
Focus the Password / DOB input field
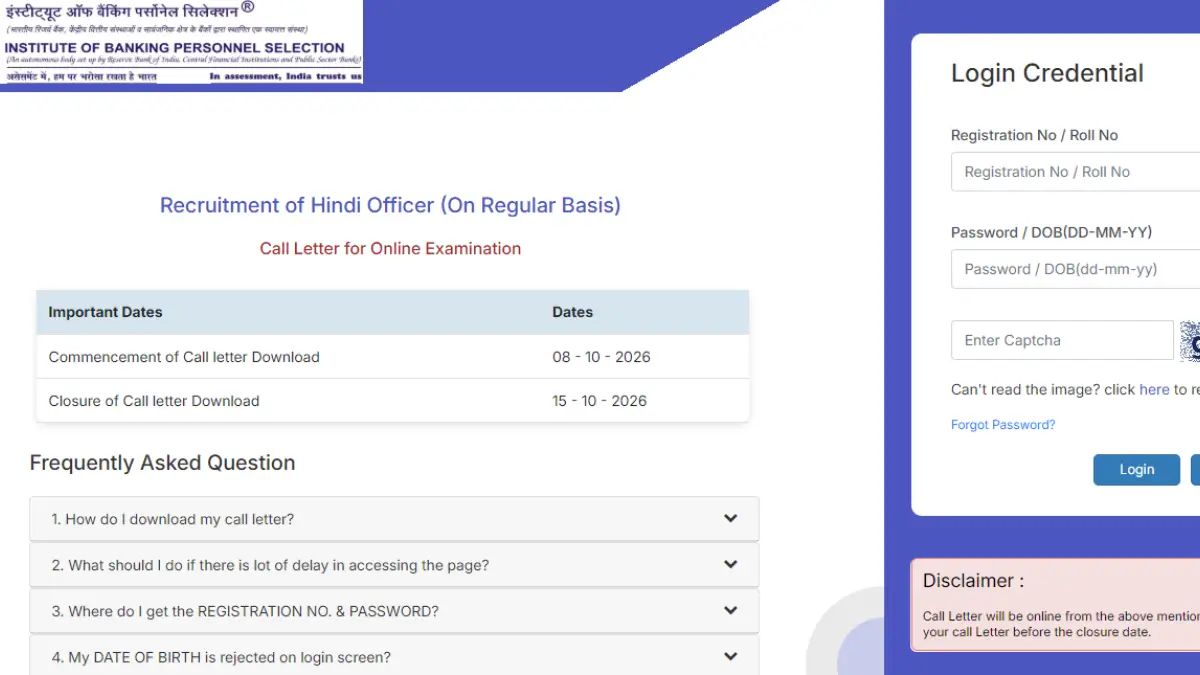coord(1075,269)
